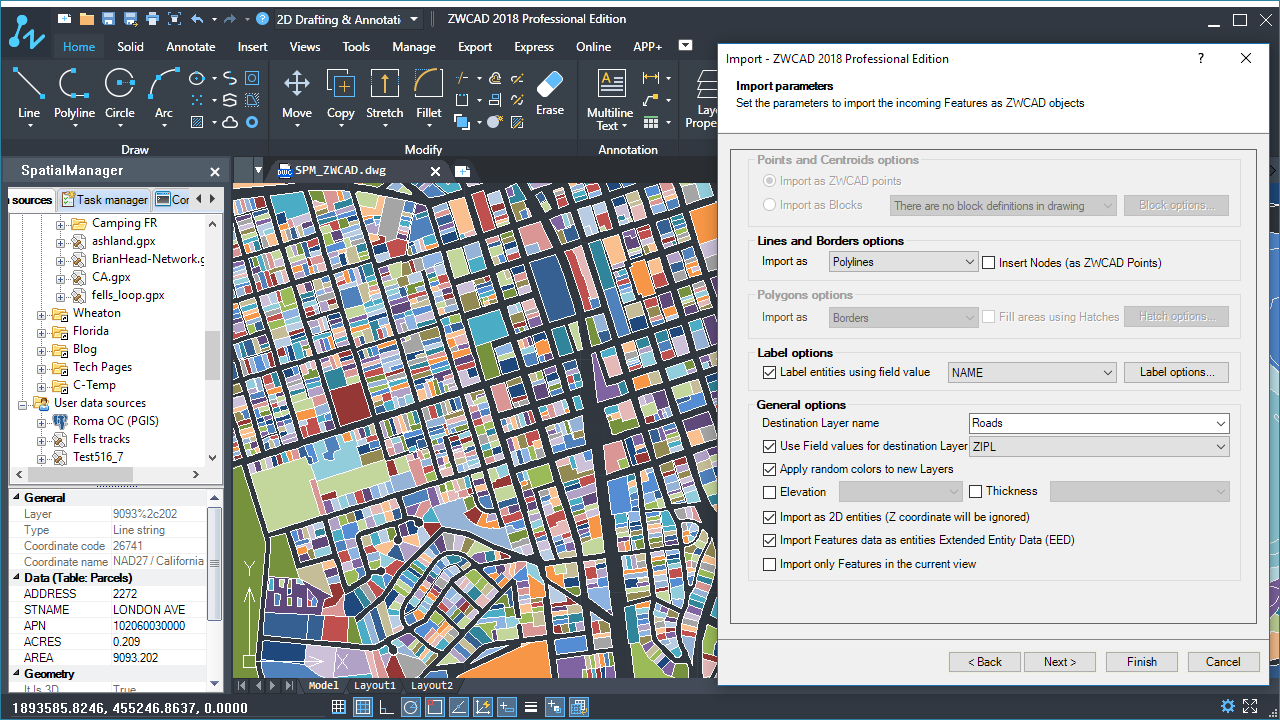Click the Cancel button

(x=1223, y=662)
